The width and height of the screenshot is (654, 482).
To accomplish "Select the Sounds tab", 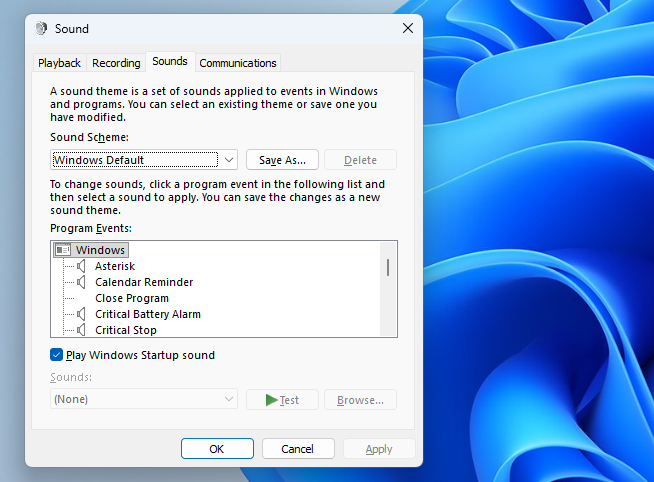I will 170,61.
